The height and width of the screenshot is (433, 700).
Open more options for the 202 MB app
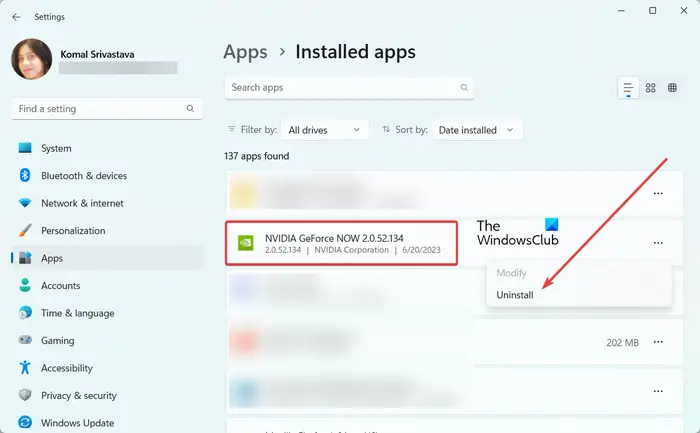coord(658,342)
